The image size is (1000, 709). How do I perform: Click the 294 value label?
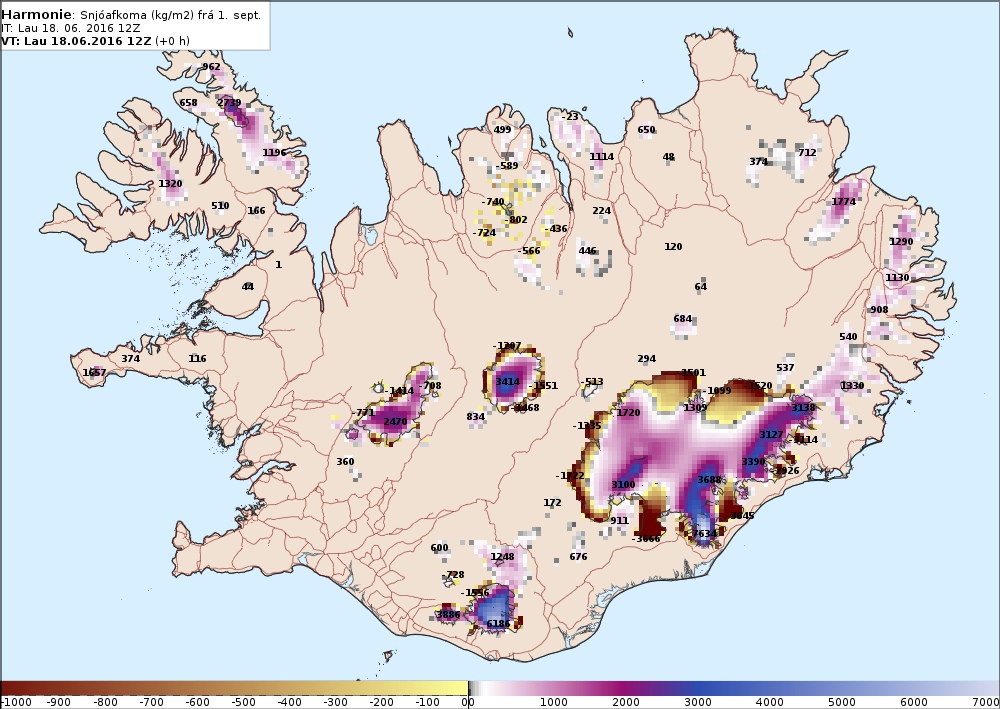click(x=646, y=359)
